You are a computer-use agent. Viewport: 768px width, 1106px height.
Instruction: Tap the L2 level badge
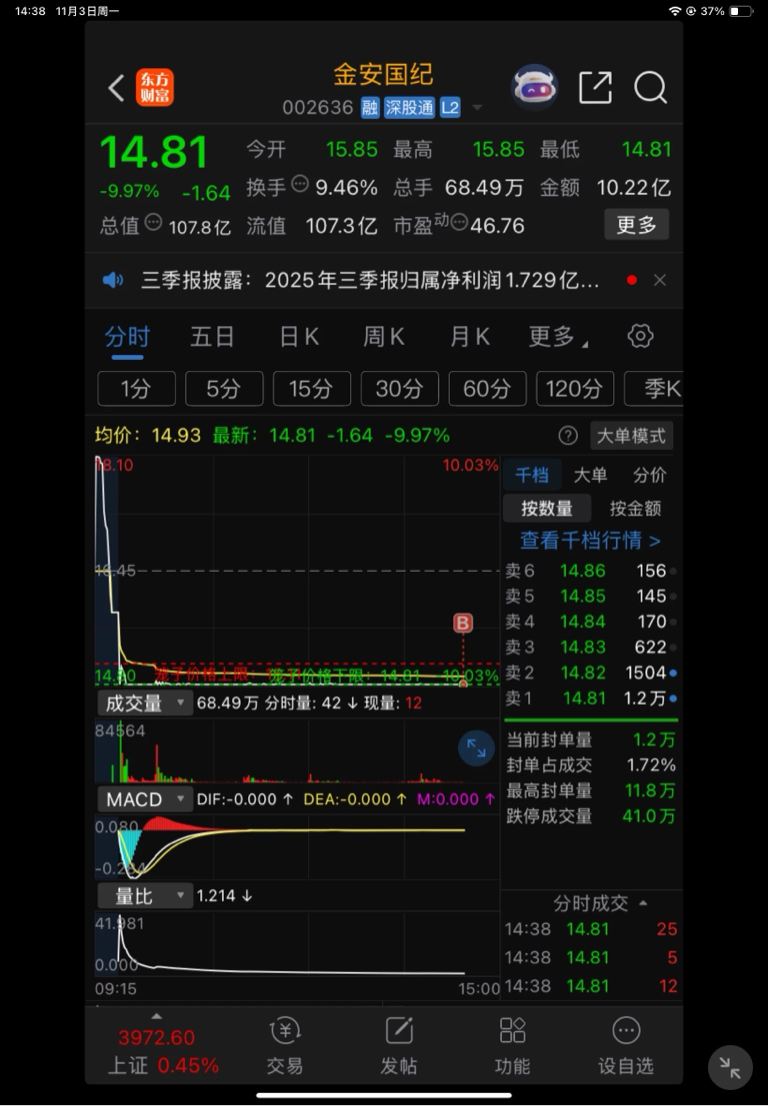pos(450,107)
